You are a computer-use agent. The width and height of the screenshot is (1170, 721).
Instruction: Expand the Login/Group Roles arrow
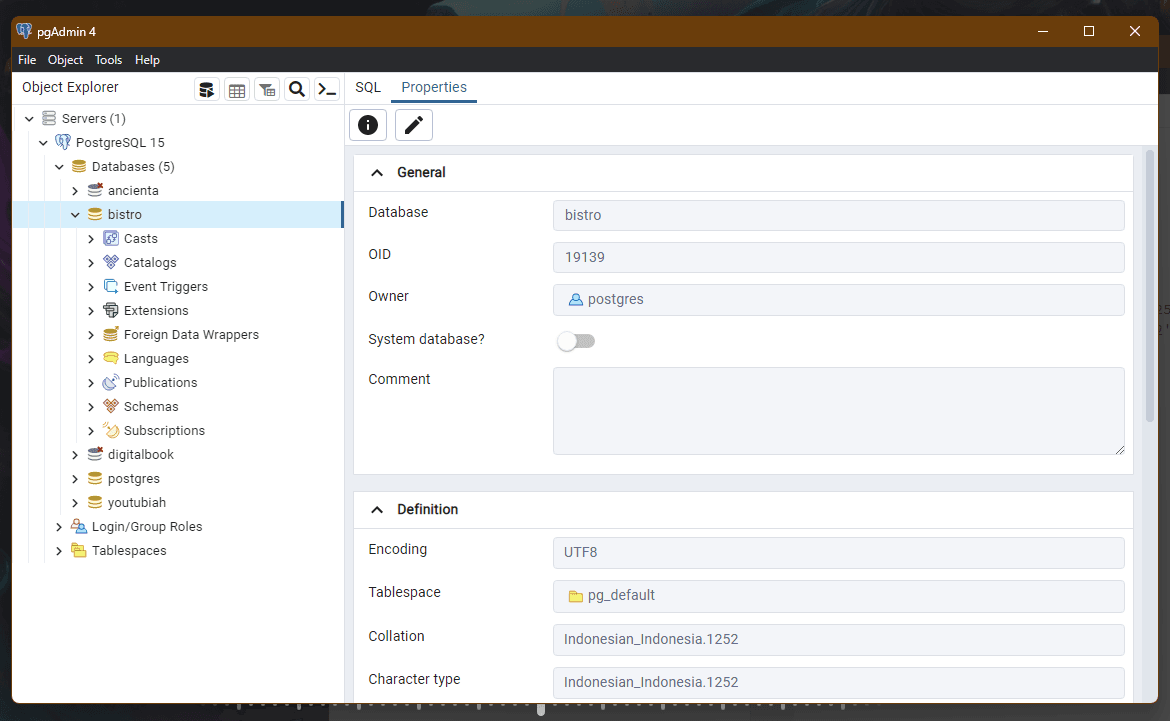pos(59,527)
